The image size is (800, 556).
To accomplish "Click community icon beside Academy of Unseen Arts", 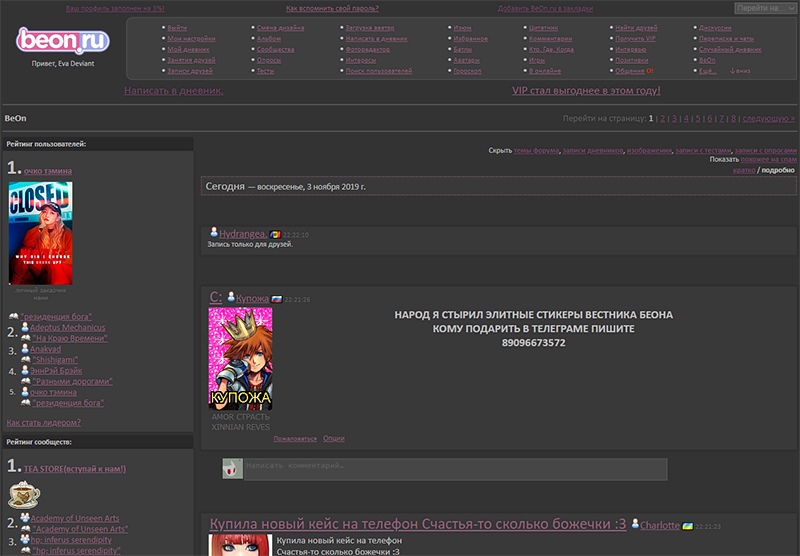I will point(25,517).
